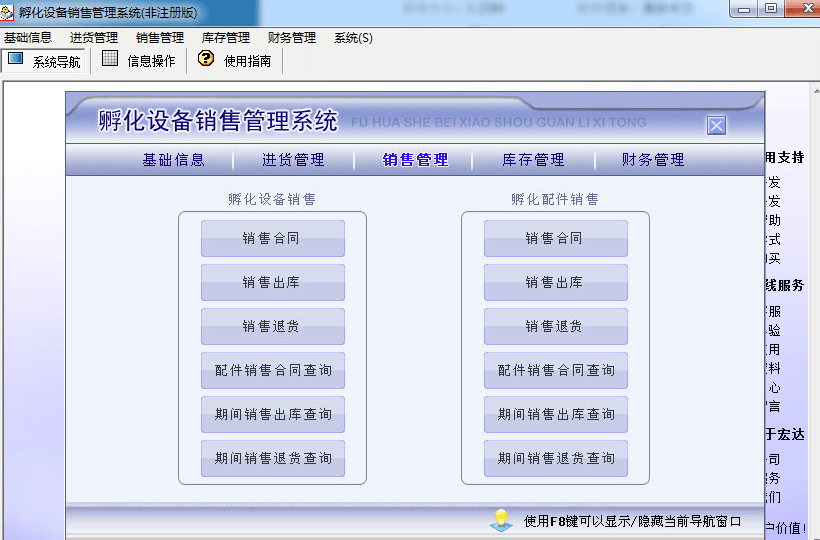Open the 进货管理 menu in menu bar

(x=94, y=38)
